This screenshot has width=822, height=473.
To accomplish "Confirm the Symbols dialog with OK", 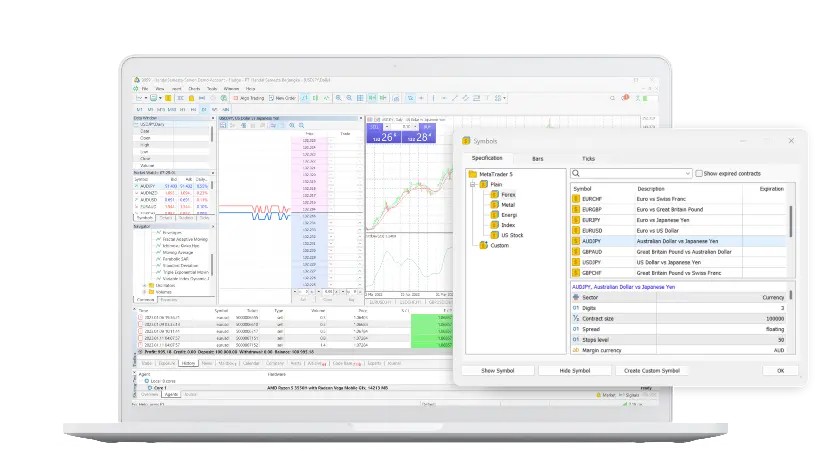I will pyautogui.click(x=781, y=371).
